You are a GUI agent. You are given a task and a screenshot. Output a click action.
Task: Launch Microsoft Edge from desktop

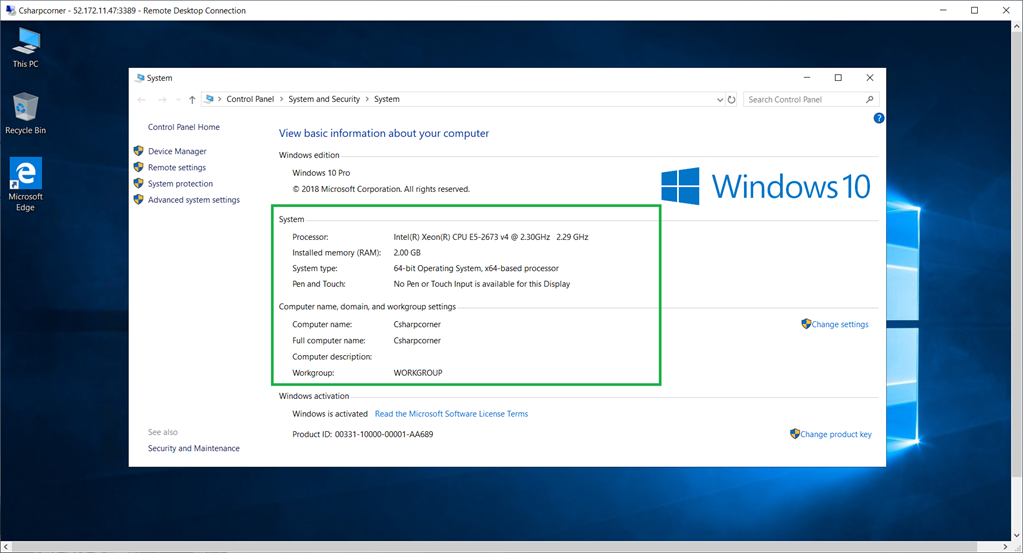tap(25, 184)
